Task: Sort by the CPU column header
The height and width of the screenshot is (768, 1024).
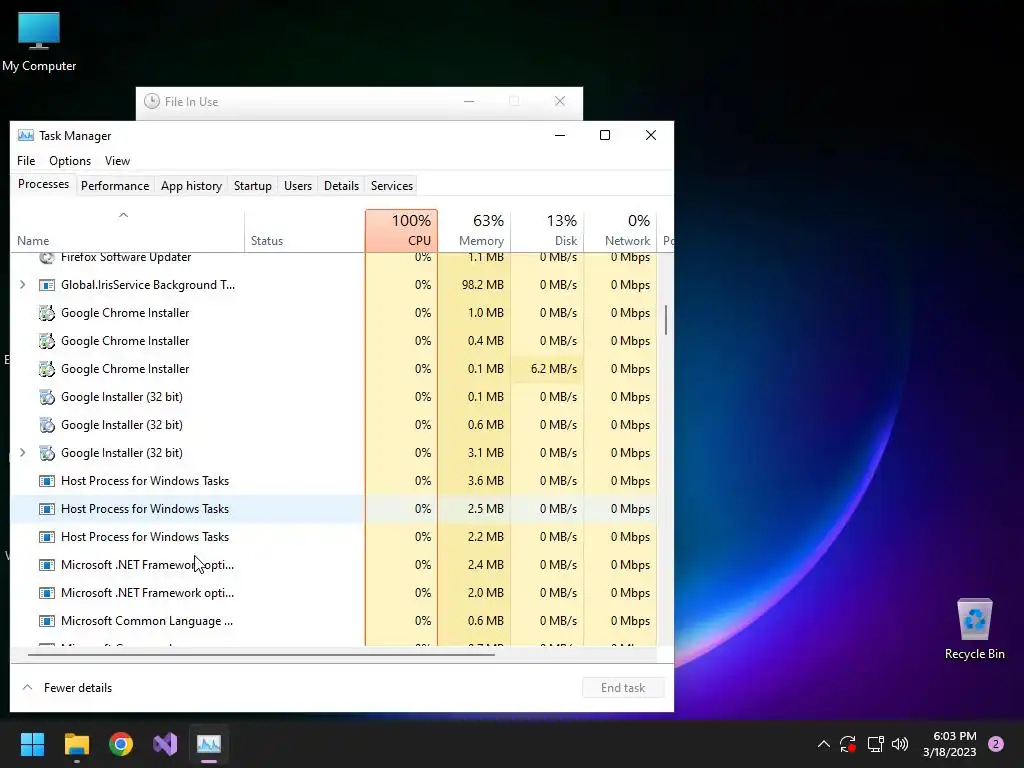Action: (x=402, y=231)
